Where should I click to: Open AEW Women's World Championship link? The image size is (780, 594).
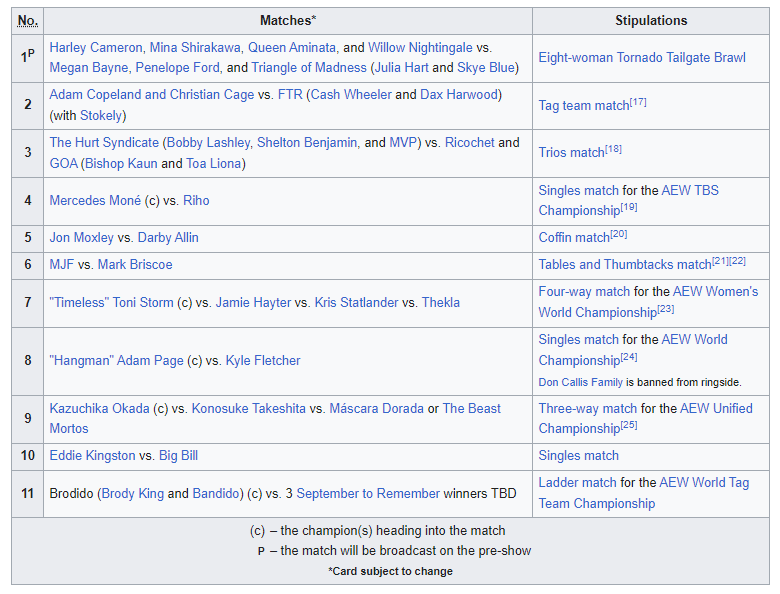(x=648, y=301)
